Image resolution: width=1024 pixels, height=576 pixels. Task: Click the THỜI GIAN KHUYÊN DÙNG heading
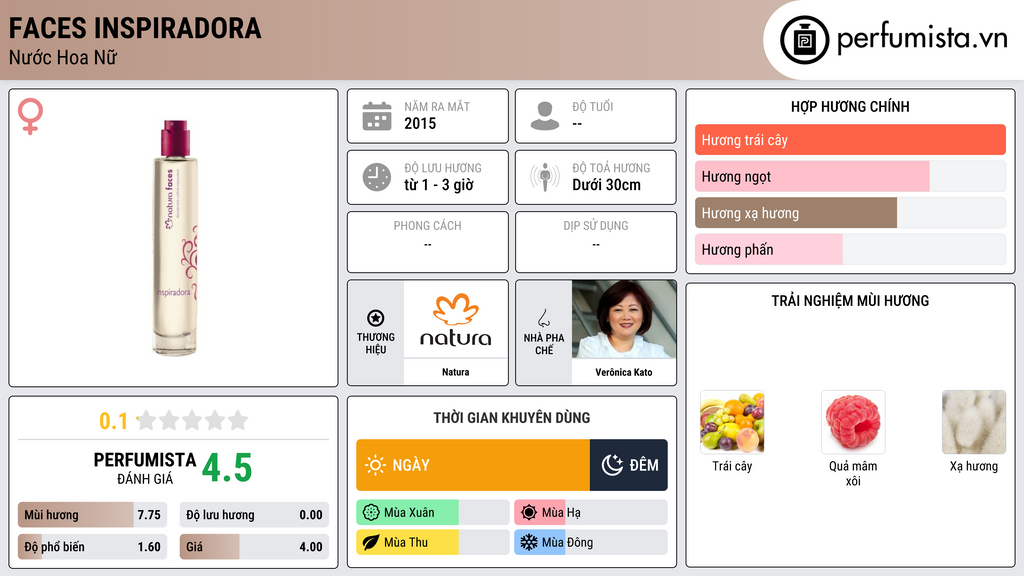512,418
